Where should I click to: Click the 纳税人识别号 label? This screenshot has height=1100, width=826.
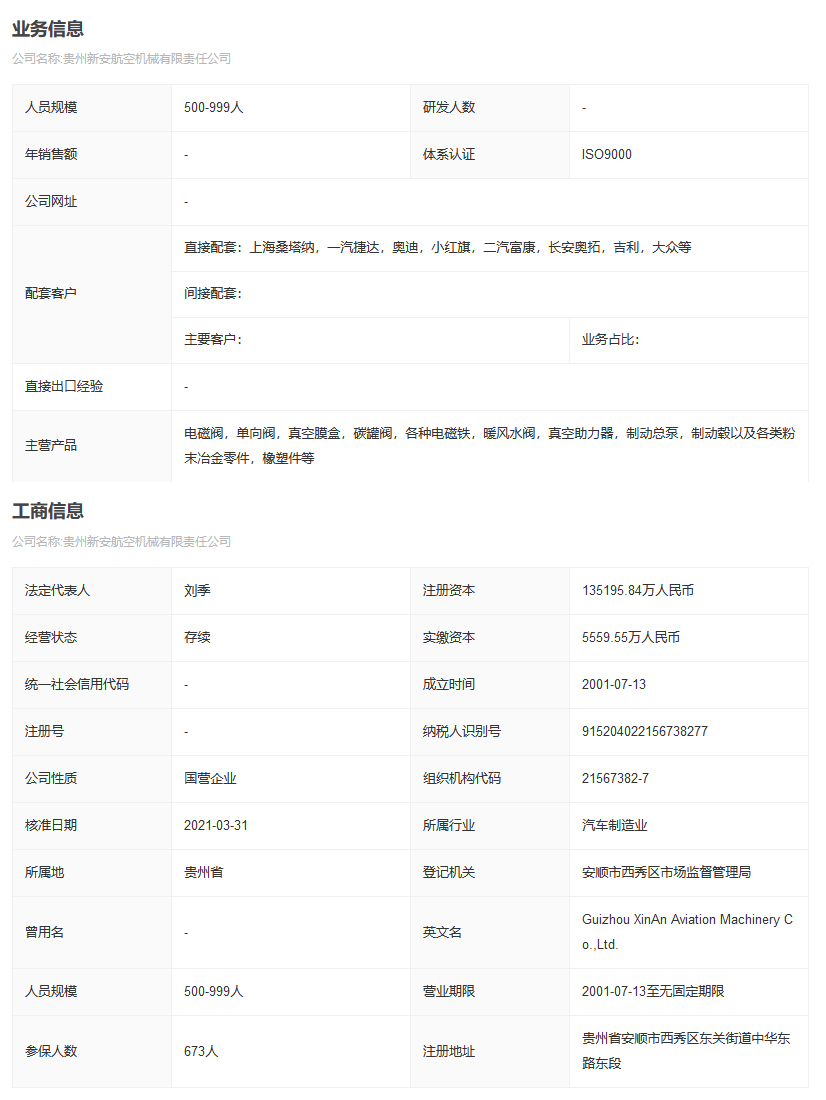(461, 732)
